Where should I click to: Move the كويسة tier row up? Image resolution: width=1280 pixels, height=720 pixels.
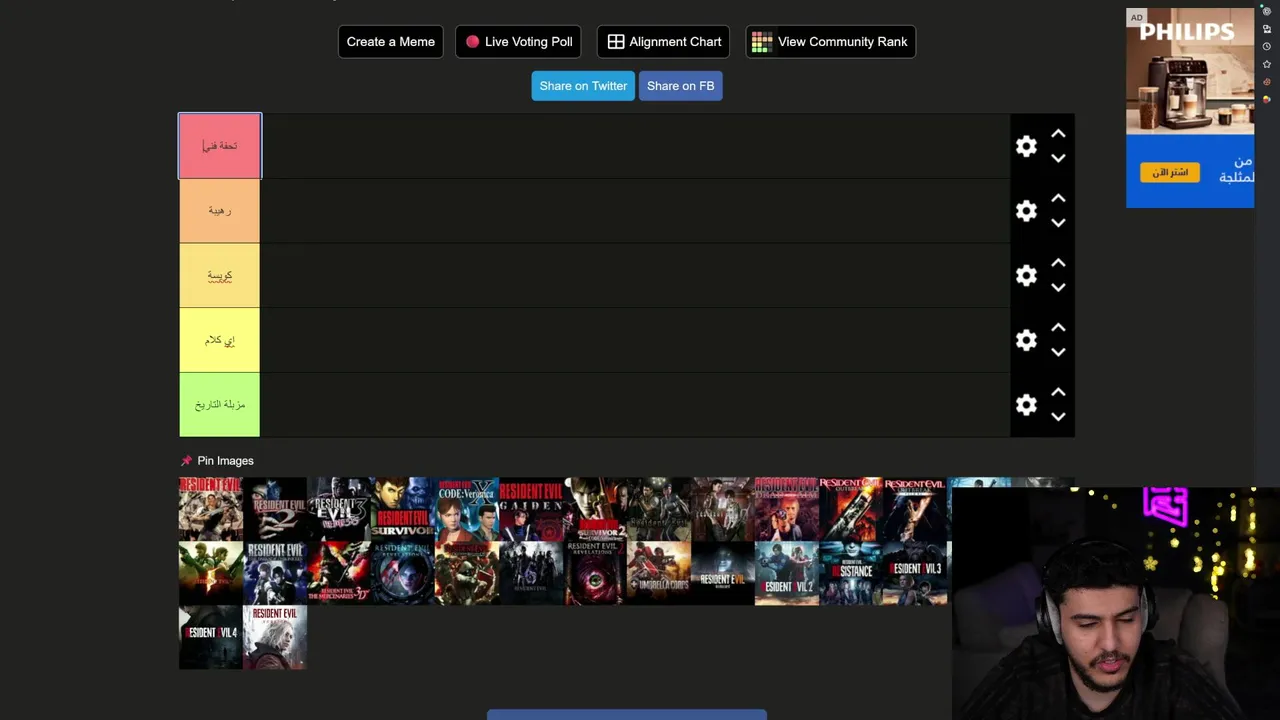coord(1058,263)
